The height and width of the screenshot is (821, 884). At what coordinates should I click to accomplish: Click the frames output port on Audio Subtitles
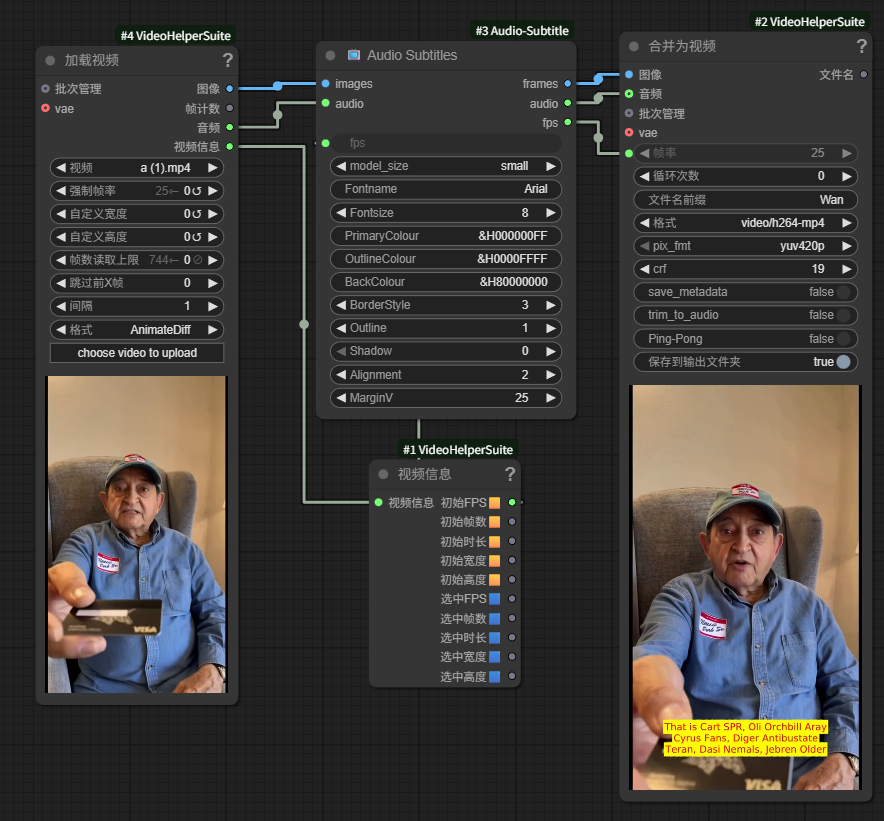click(568, 84)
